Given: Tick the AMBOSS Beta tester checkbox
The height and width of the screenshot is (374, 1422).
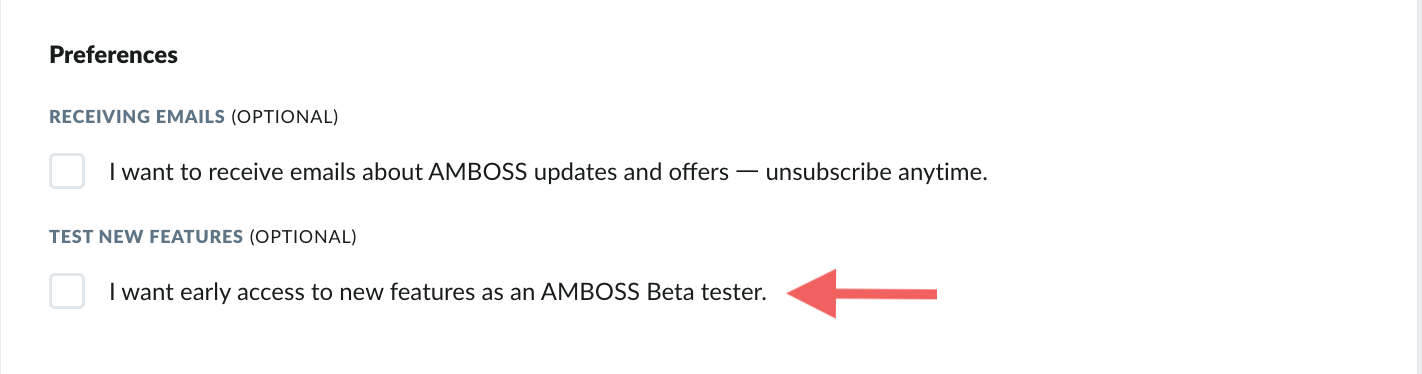Looking at the screenshot, I should click(x=67, y=292).
